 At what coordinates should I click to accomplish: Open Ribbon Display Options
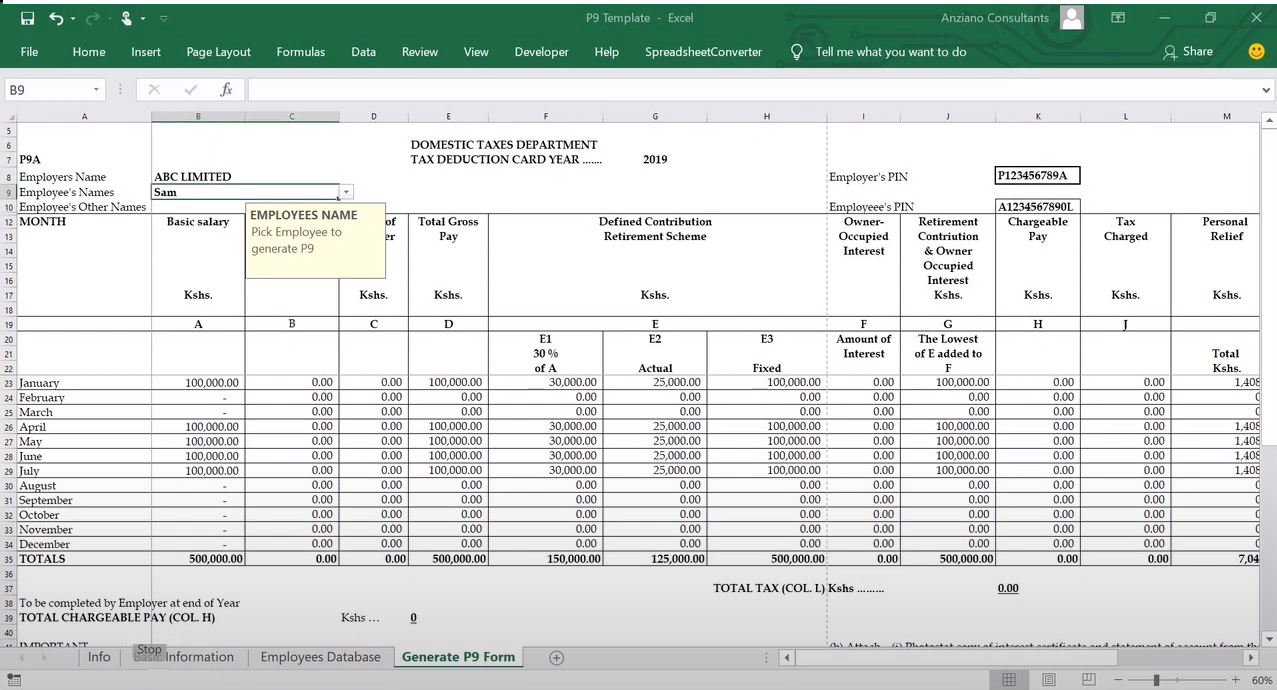tap(1118, 18)
